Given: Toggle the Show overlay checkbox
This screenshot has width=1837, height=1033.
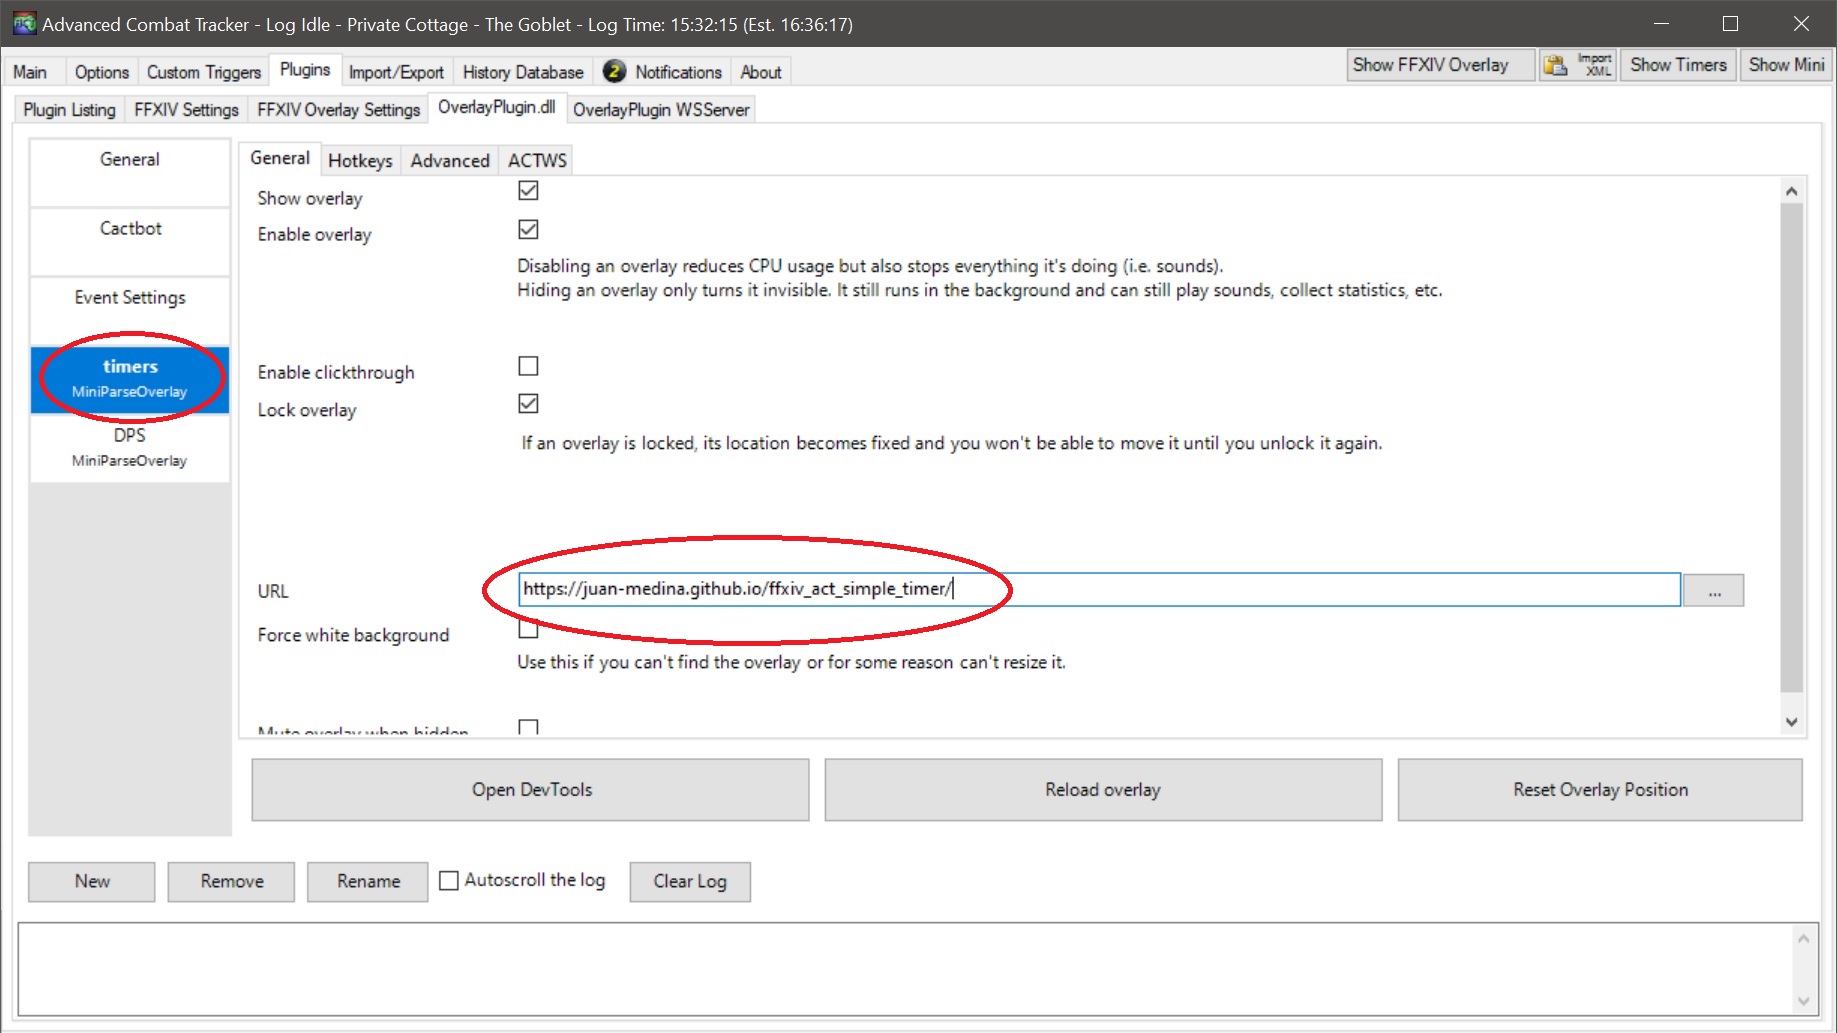Looking at the screenshot, I should [x=528, y=190].
